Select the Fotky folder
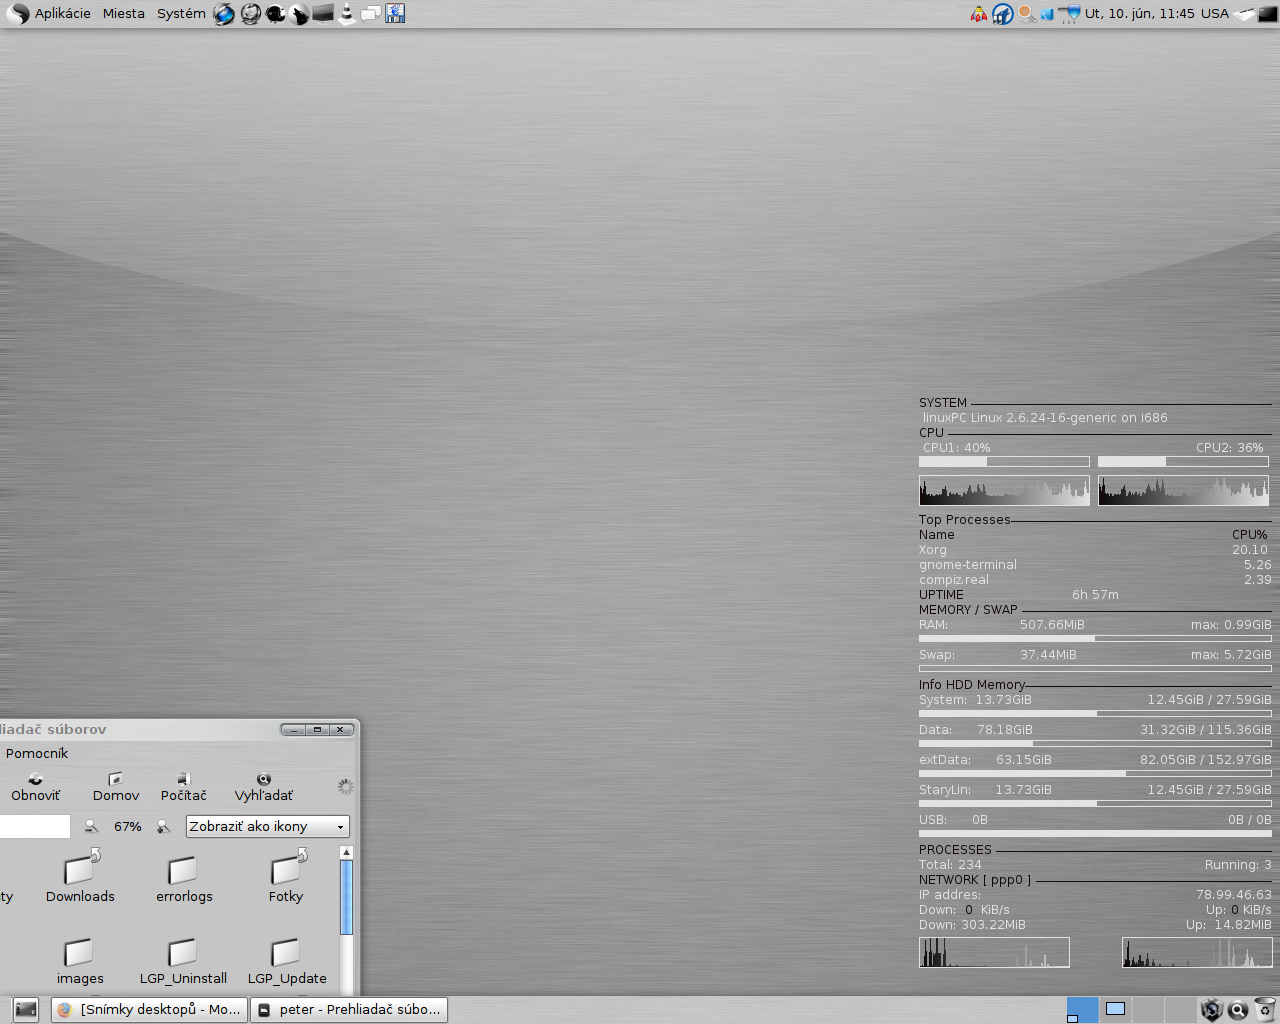The image size is (1280, 1024). (286, 877)
